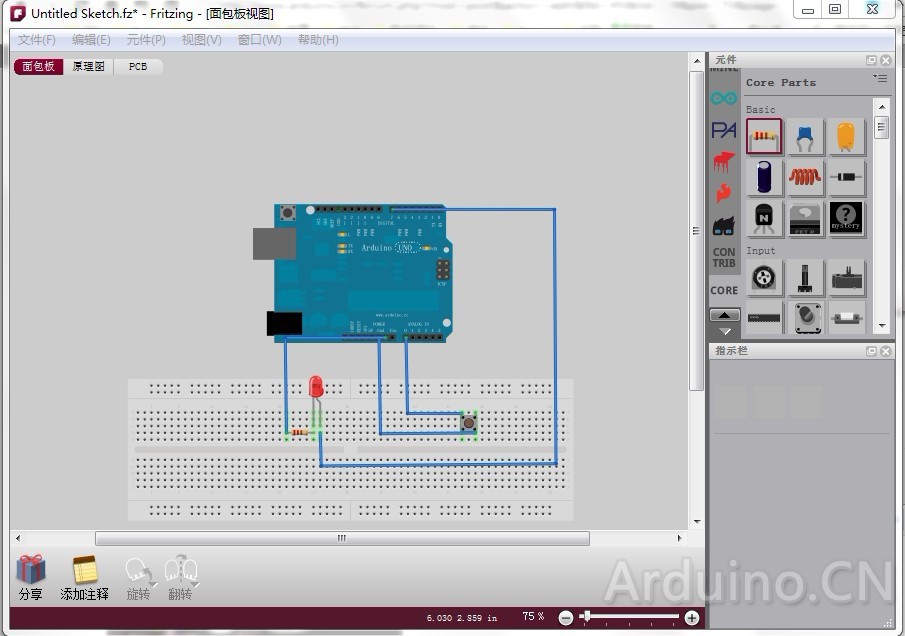This screenshot has height=636, width=905.
Task: Select the trimmer potentiometer input part
Action: point(764,278)
